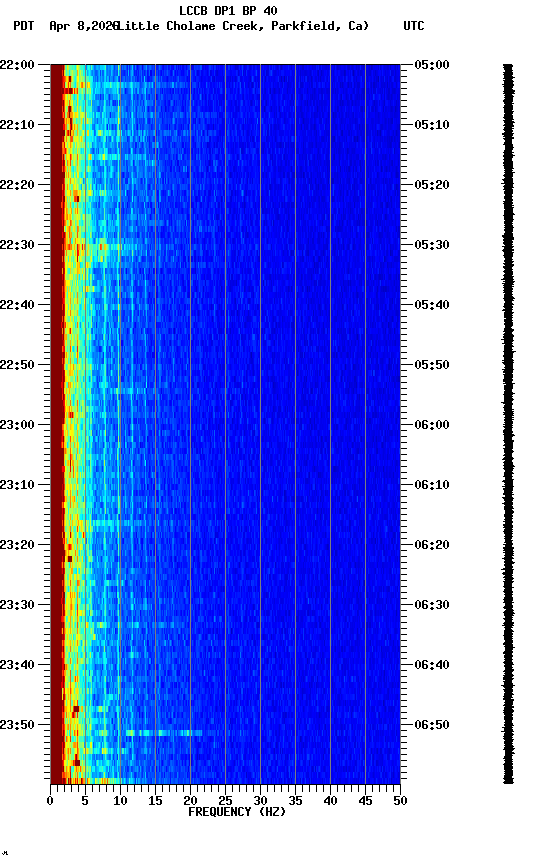
Task: Click the '06:20' UTC time label
Action: pos(432,545)
